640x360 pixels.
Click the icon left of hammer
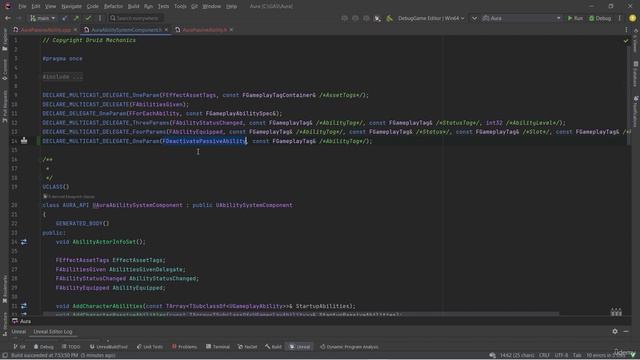click(x=378, y=18)
